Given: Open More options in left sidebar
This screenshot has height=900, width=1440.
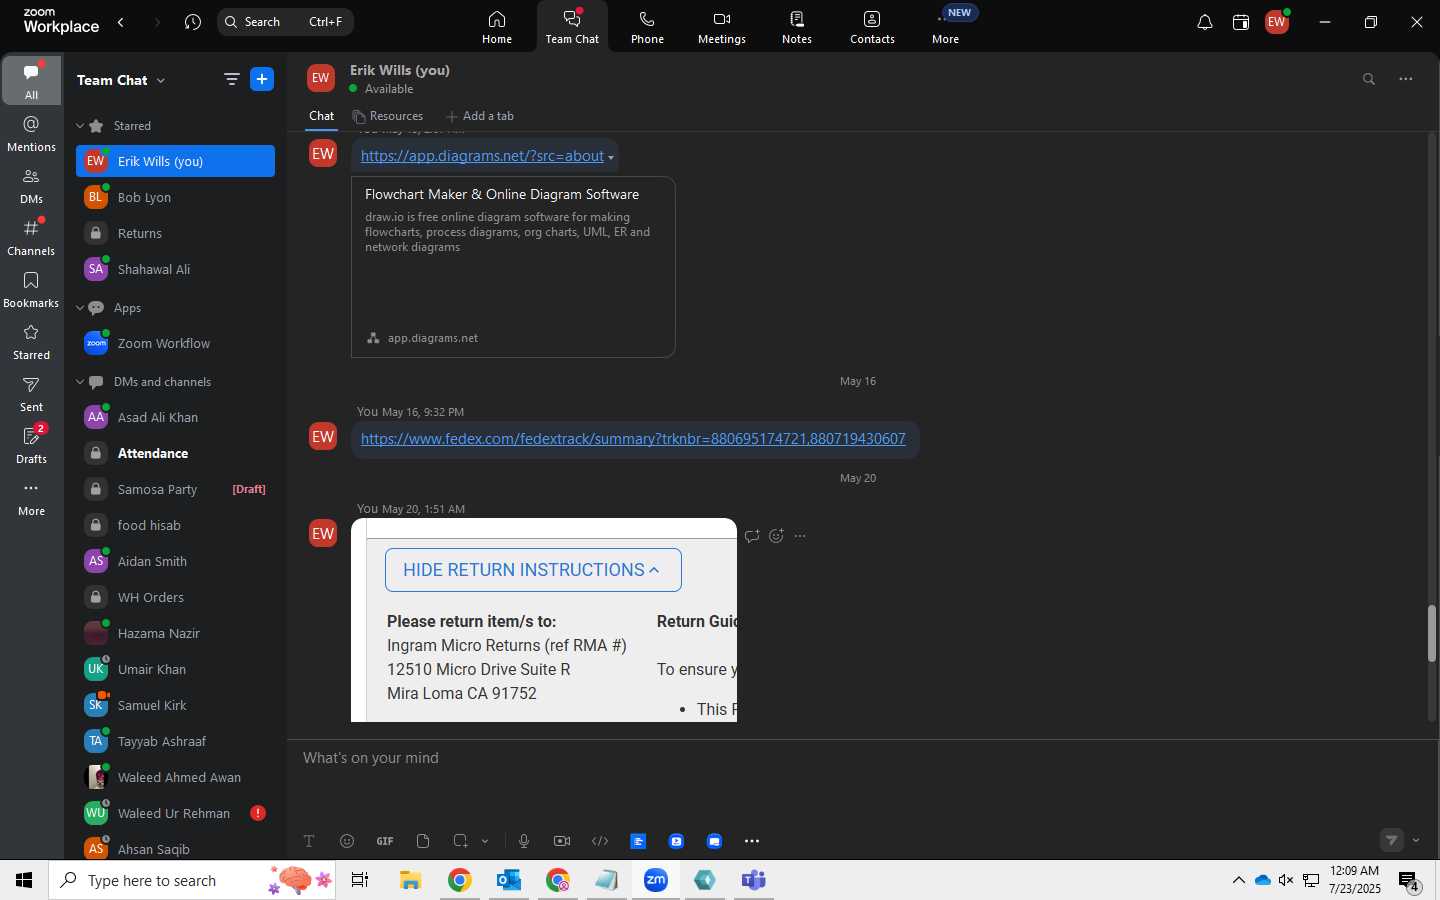Looking at the screenshot, I should tap(31, 498).
